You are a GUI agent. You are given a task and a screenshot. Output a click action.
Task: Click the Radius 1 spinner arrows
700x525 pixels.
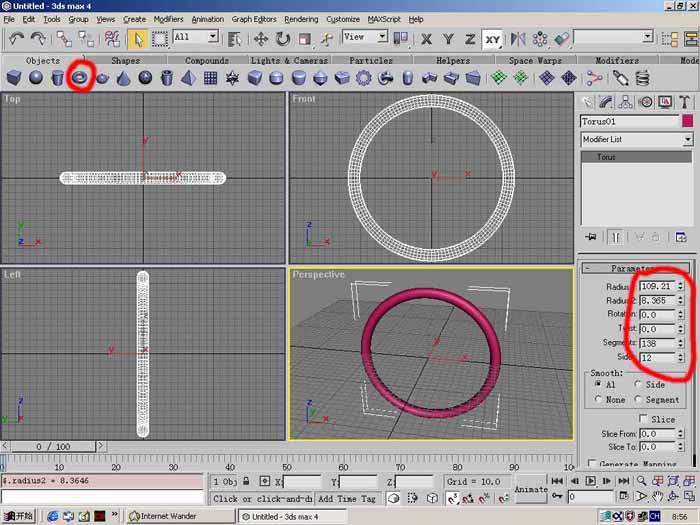(680, 286)
